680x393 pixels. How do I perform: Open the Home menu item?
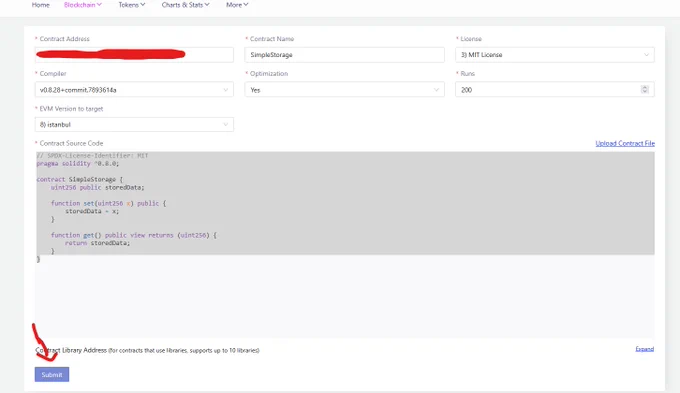[x=40, y=5]
